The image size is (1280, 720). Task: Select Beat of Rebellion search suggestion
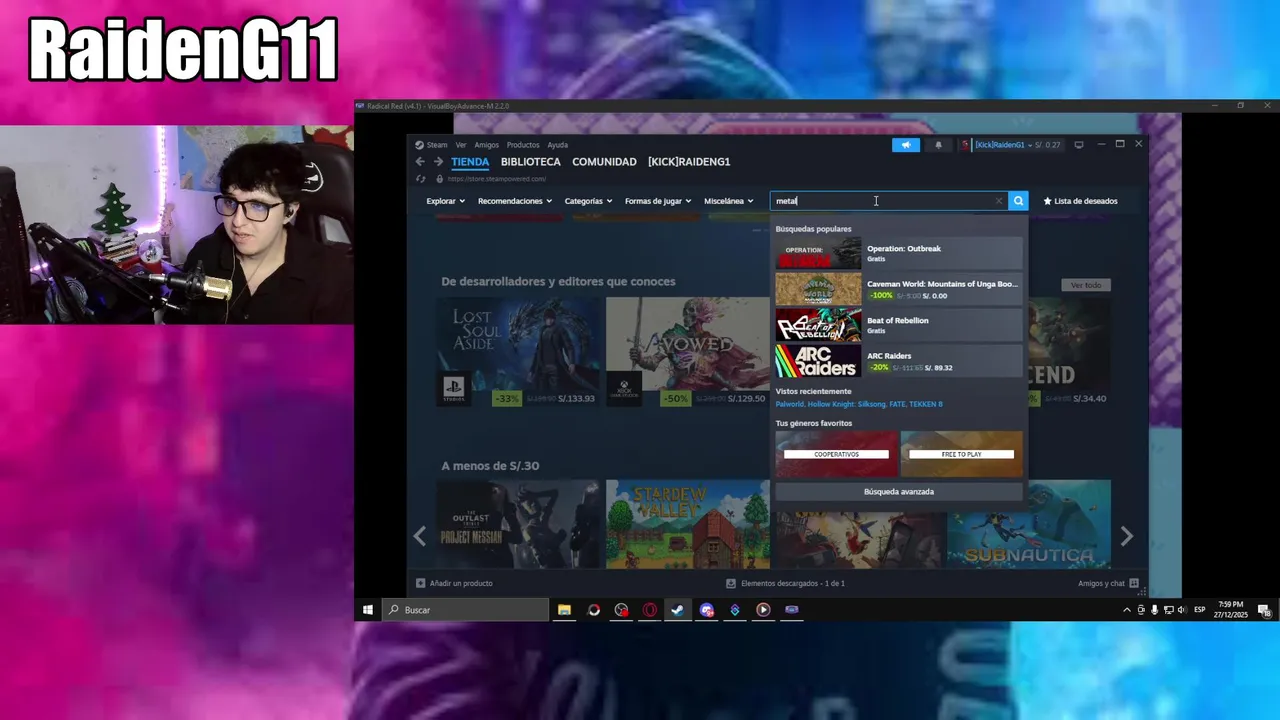coord(898,325)
